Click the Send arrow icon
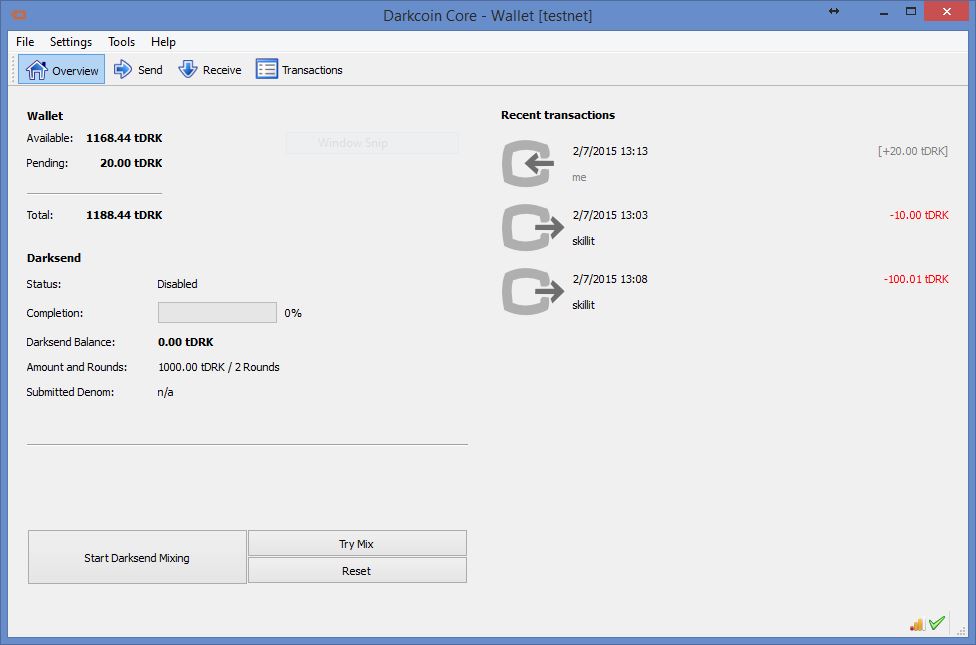The image size is (976, 645). (123, 69)
